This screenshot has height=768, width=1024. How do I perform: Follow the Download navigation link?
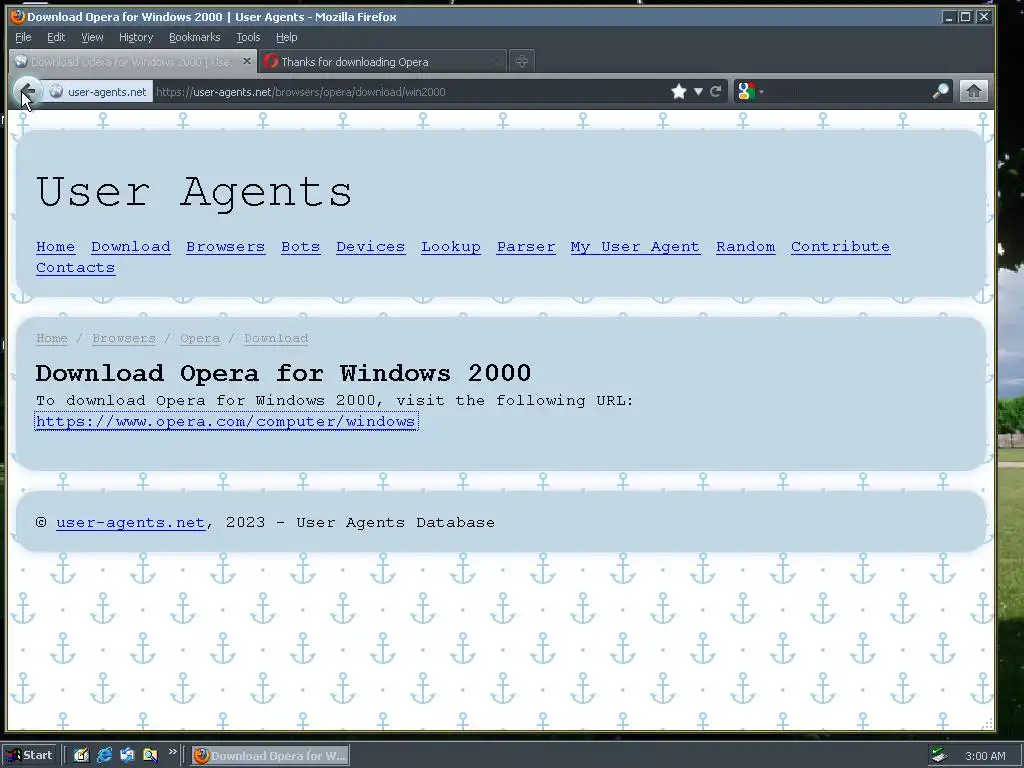tap(131, 247)
